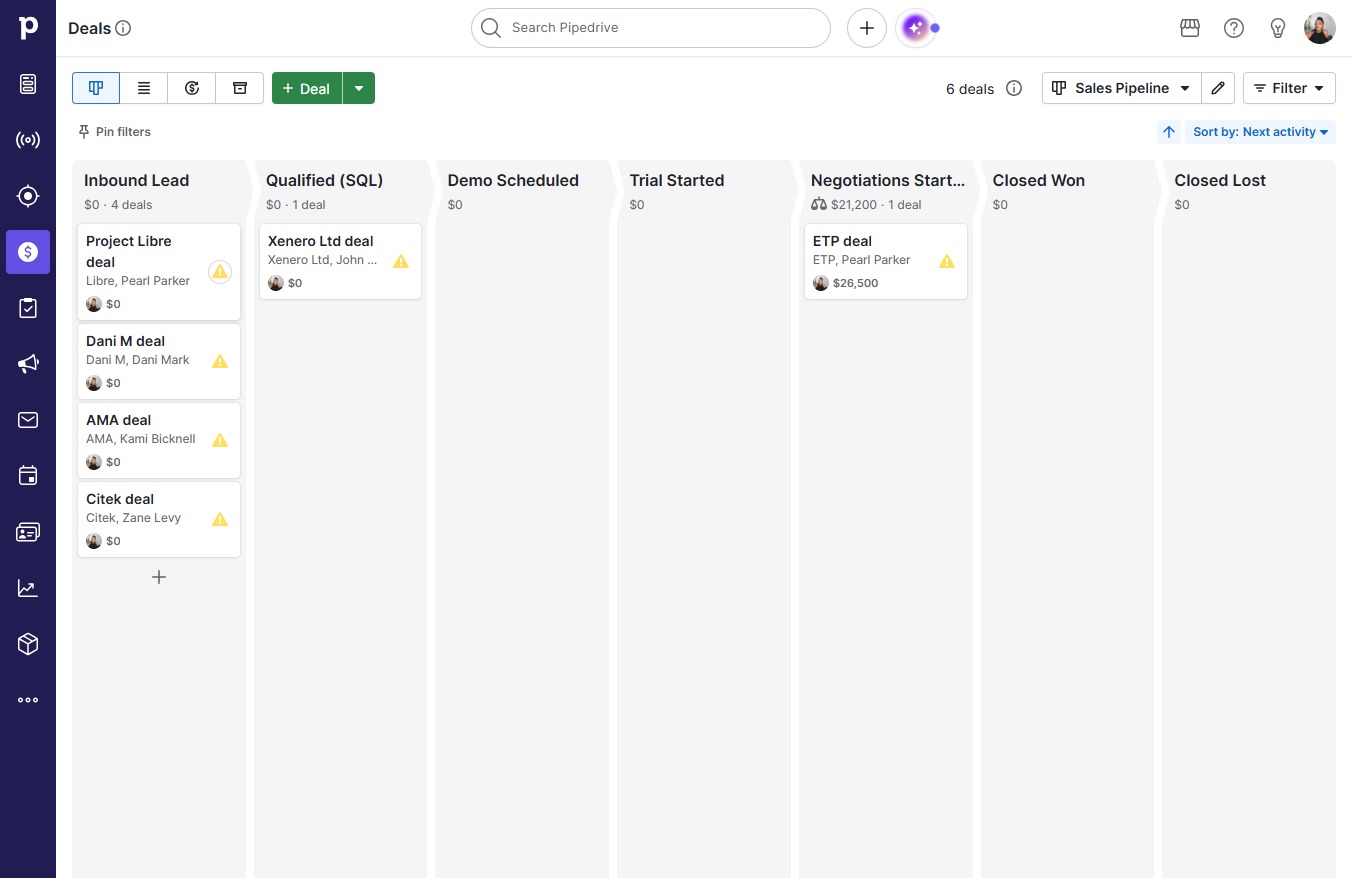Open the Citek deal card
The width and height of the screenshot is (1352, 878).
click(159, 519)
